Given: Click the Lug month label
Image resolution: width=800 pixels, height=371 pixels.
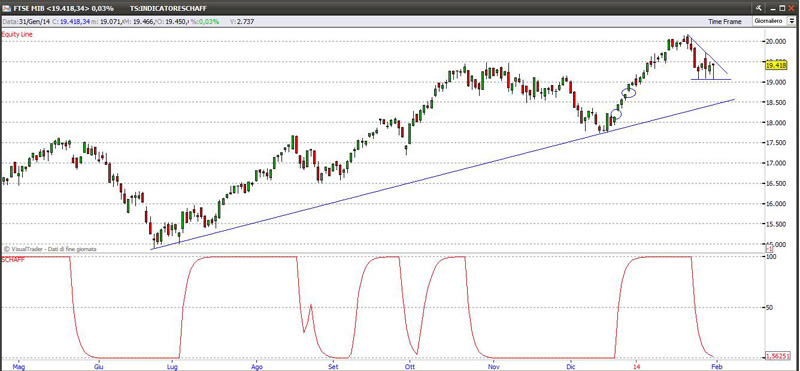Looking at the screenshot, I should (173, 366).
